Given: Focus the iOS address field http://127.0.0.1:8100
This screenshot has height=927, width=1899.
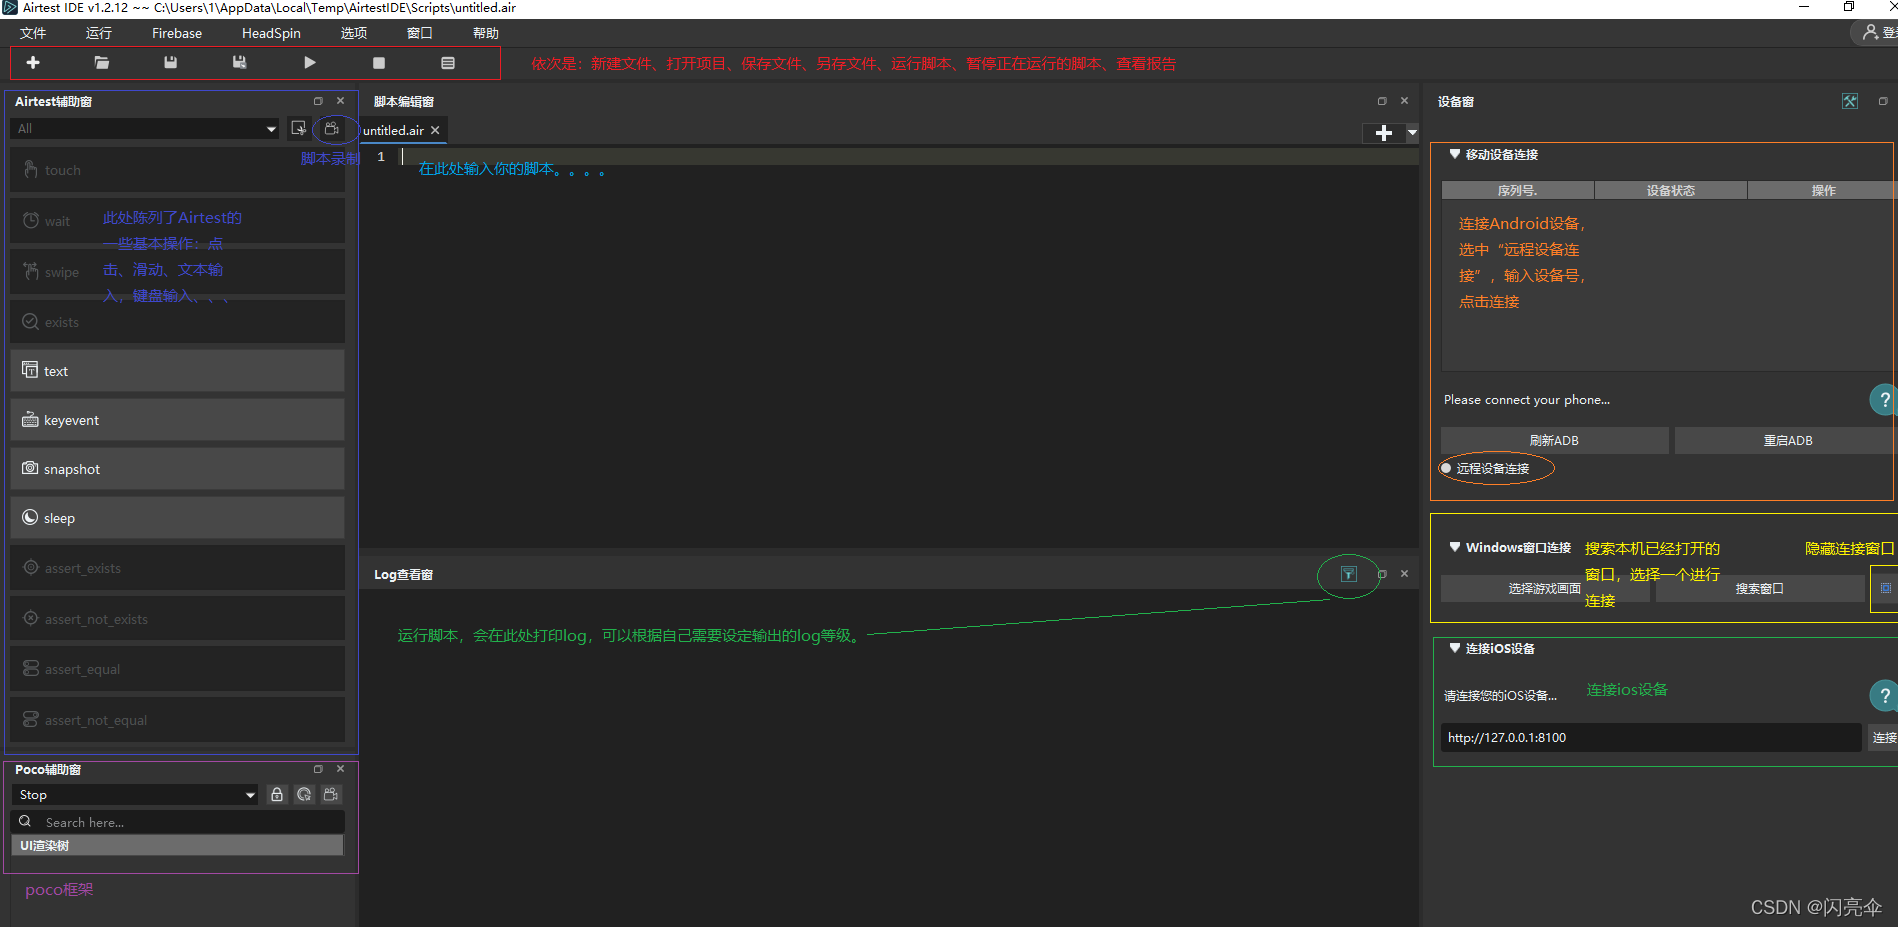Looking at the screenshot, I should 1650,737.
